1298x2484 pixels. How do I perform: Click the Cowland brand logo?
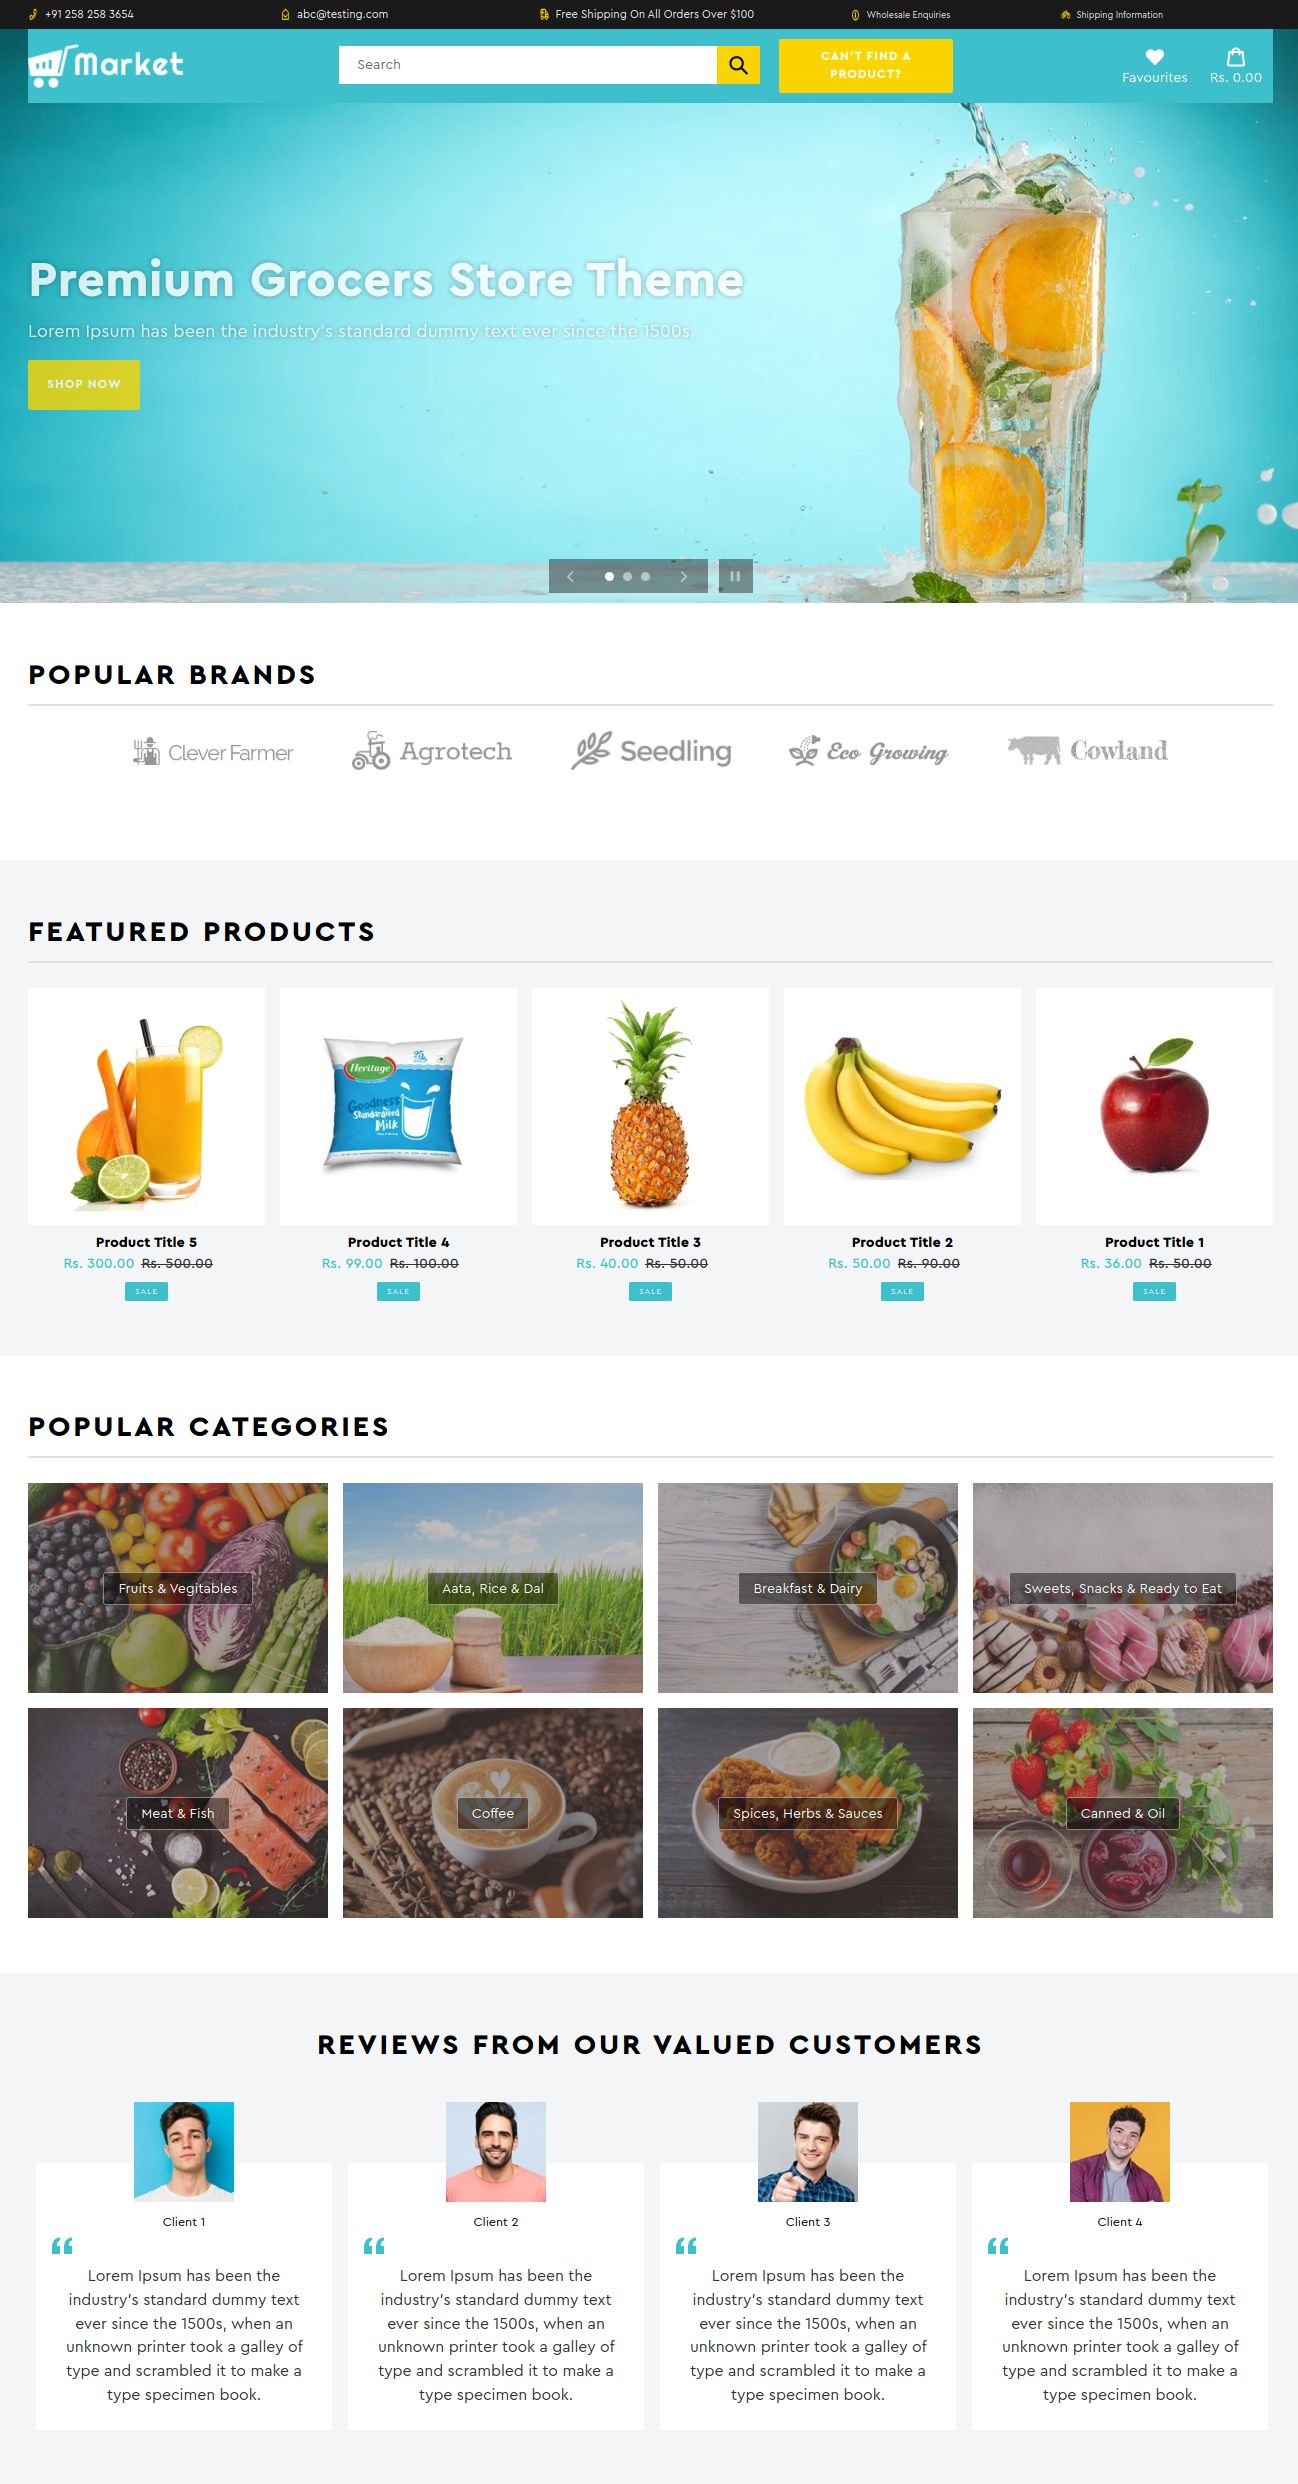[1087, 750]
